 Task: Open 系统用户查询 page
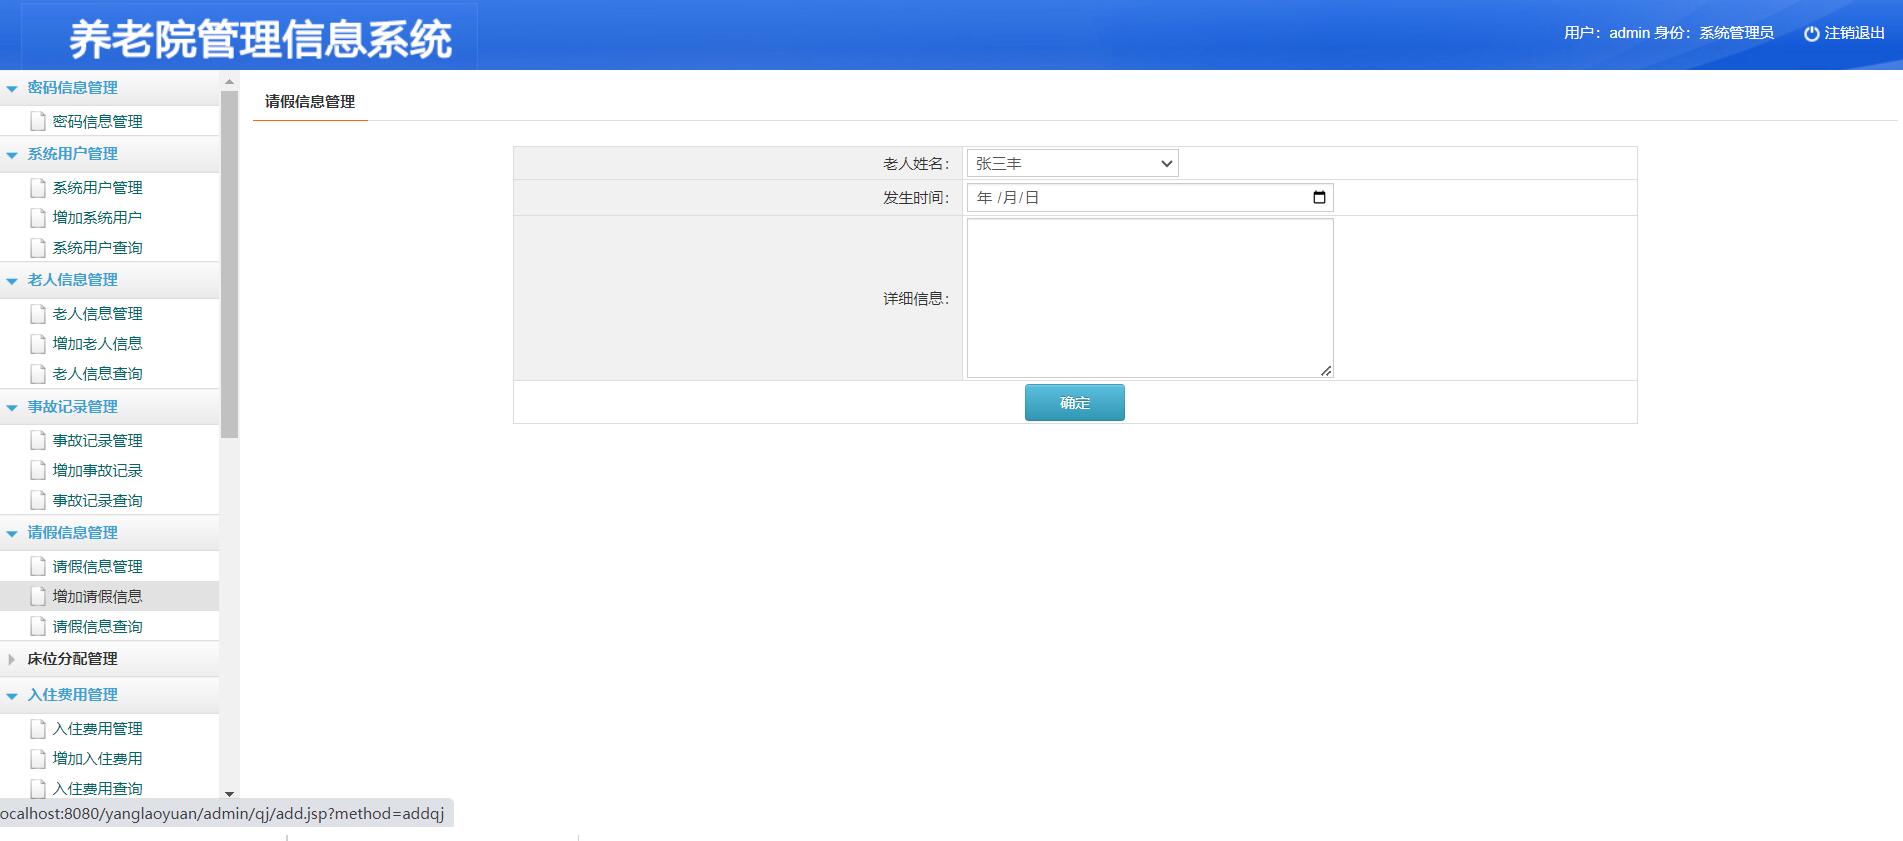97,248
